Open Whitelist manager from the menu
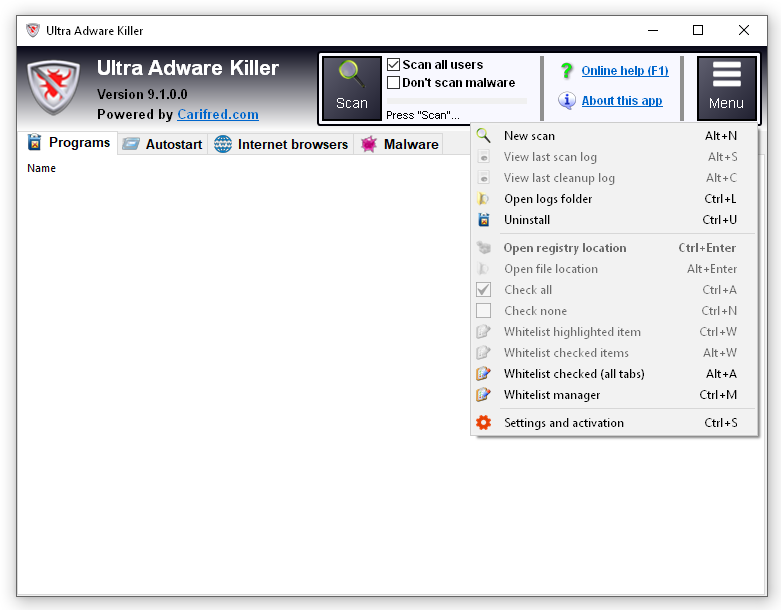 (x=614, y=394)
